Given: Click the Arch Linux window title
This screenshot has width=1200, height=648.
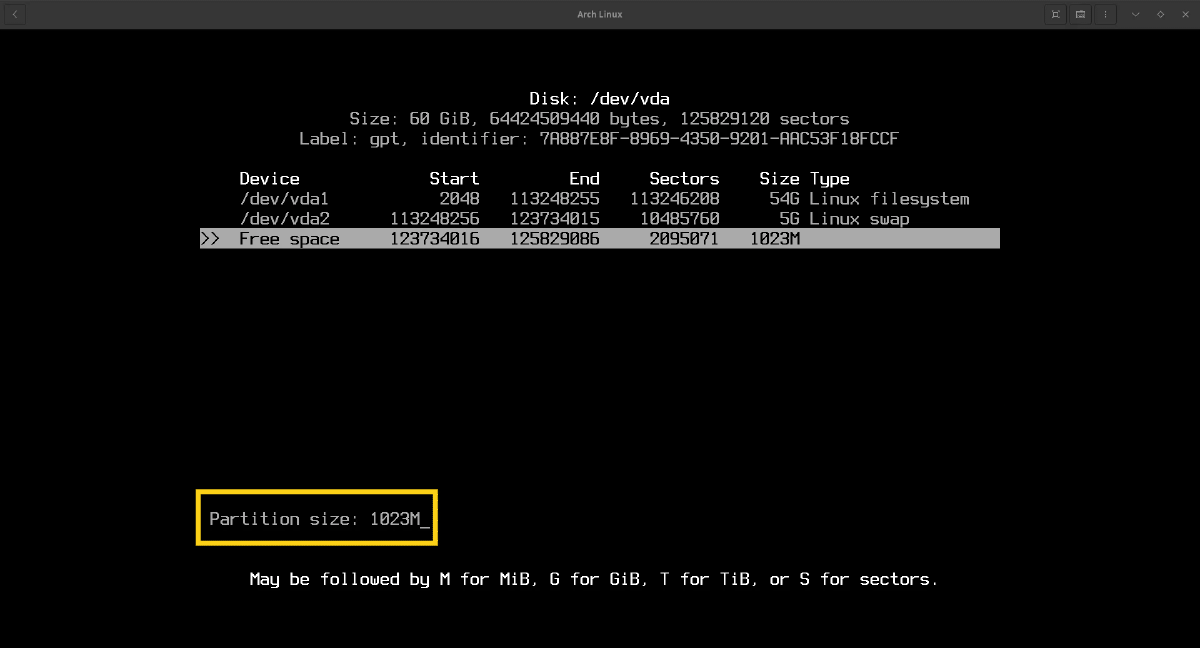Looking at the screenshot, I should (599, 14).
